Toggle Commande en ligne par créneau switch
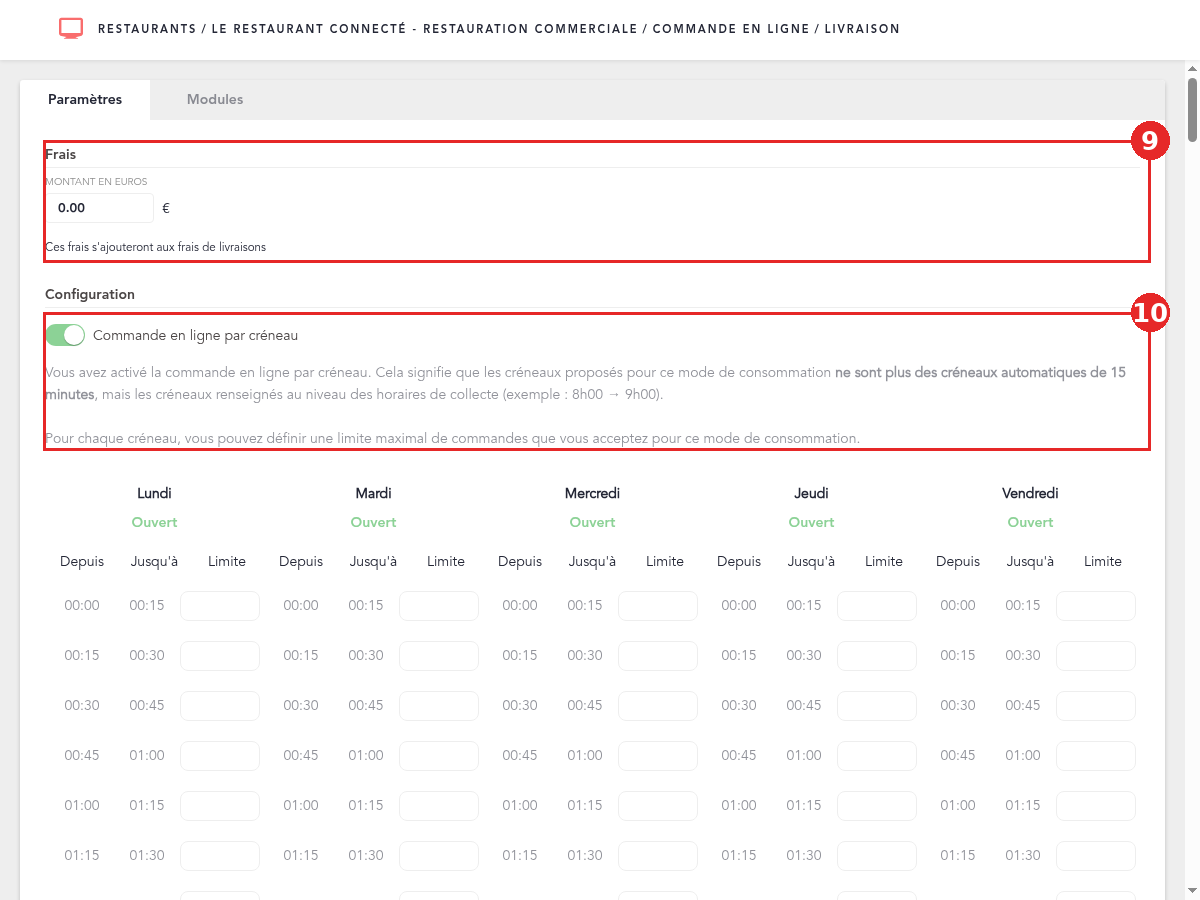Screen dimensions: 1200x900 pyautogui.click(x=65, y=335)
